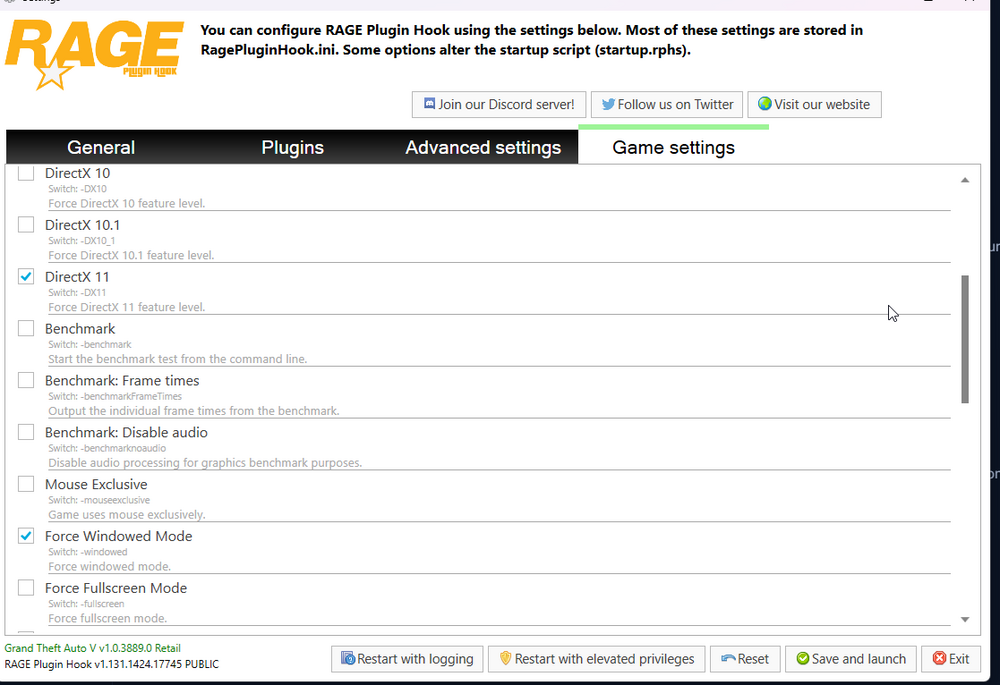Open the Advanced settings tab
Image resolution: width=1000 pixels, height=685 pixels.
tap(483, 147)
